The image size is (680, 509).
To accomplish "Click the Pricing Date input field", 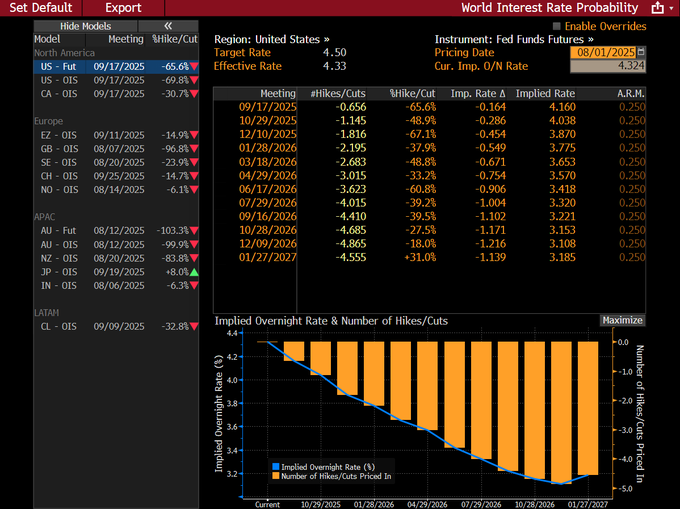I will tap(603, 51).
